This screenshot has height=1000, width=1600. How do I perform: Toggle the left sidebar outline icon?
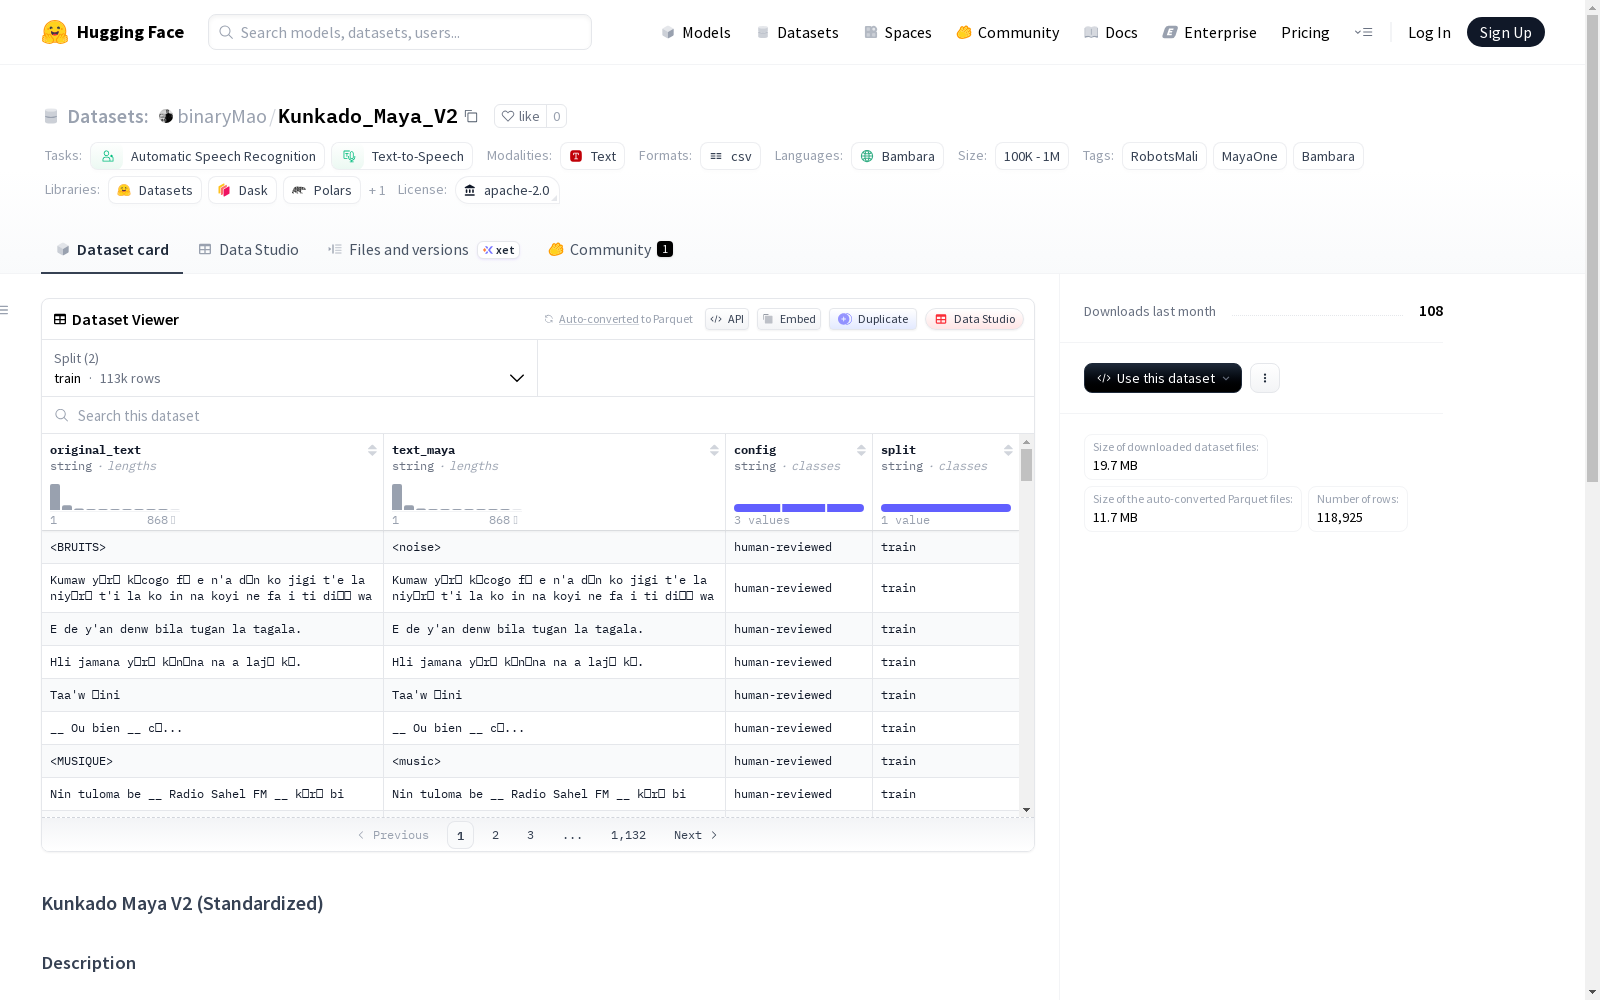[5, 310]
